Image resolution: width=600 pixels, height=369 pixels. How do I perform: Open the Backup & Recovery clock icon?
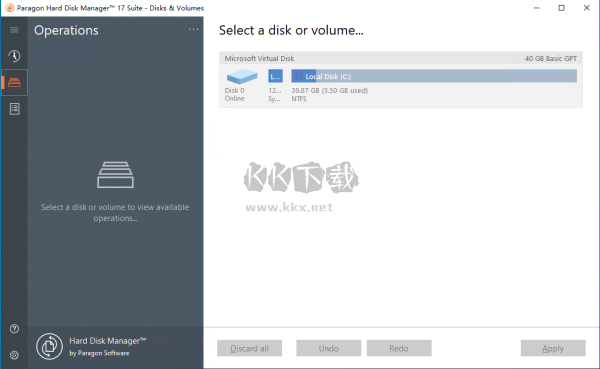click(x=14, y=56)
